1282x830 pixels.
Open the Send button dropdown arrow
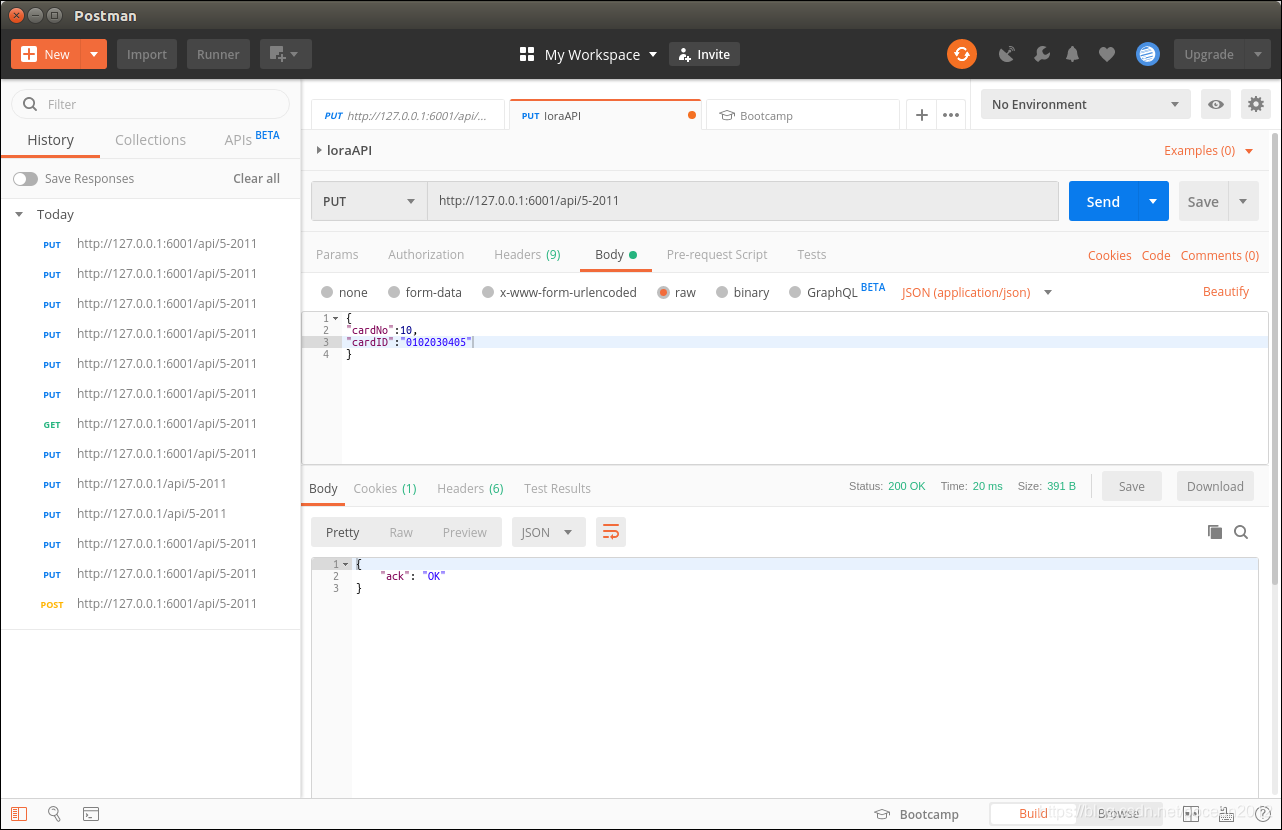click(1153, 201)
